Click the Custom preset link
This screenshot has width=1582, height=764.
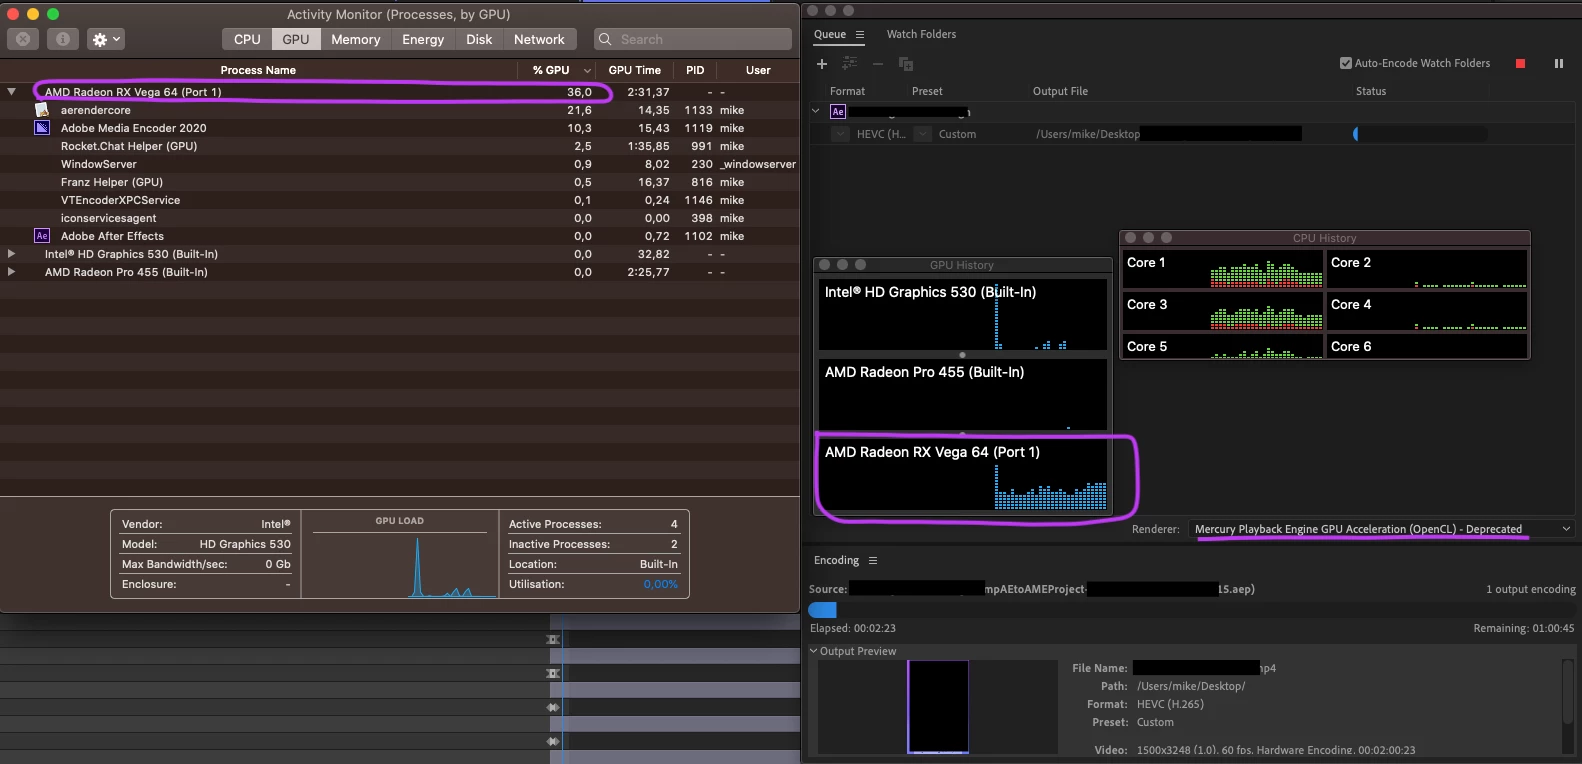tap(957, 134)
